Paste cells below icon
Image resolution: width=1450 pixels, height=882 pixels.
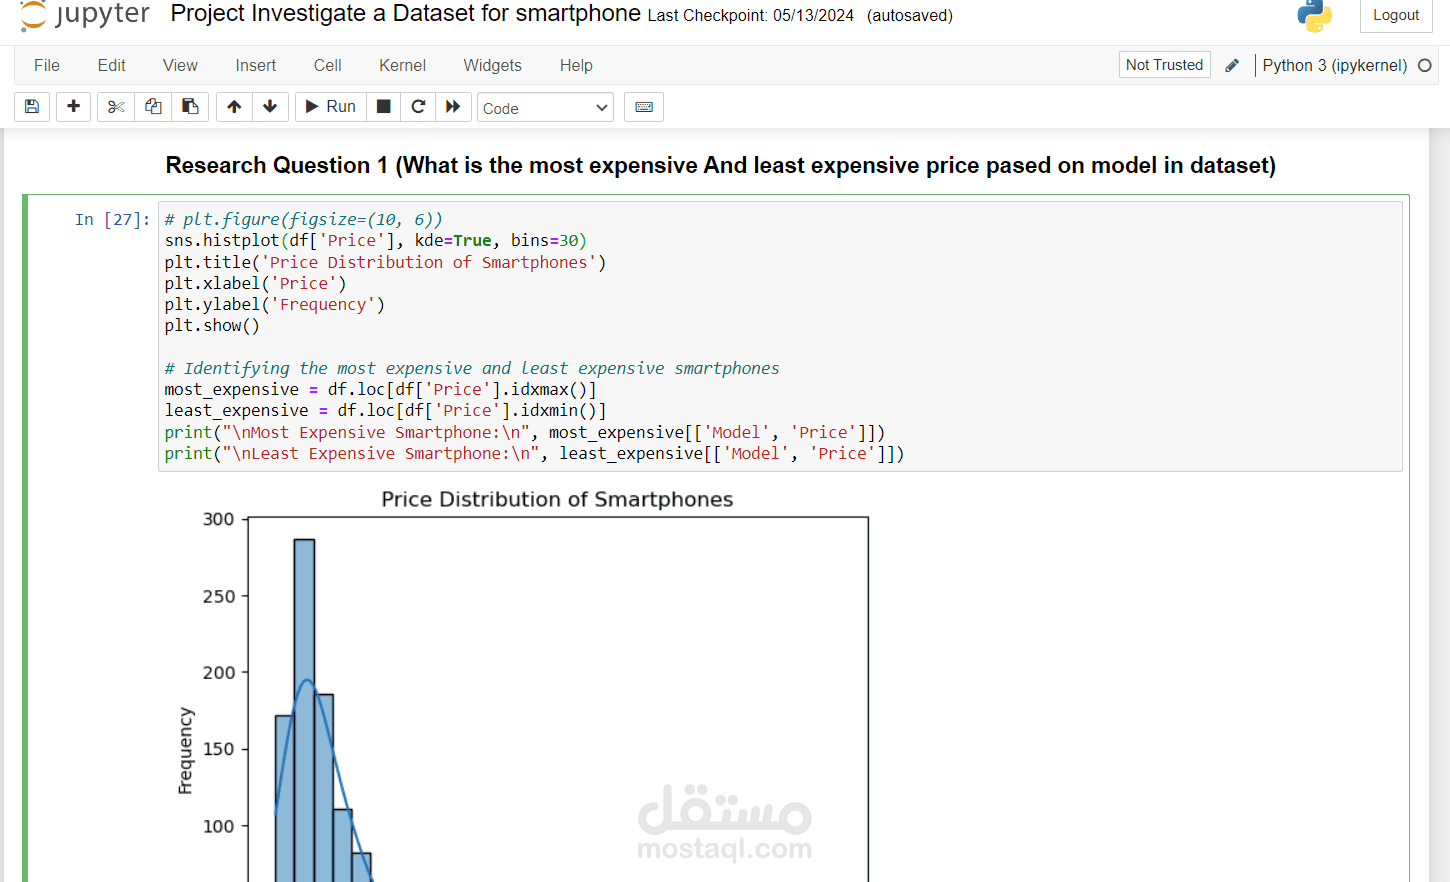coord(190,107)
